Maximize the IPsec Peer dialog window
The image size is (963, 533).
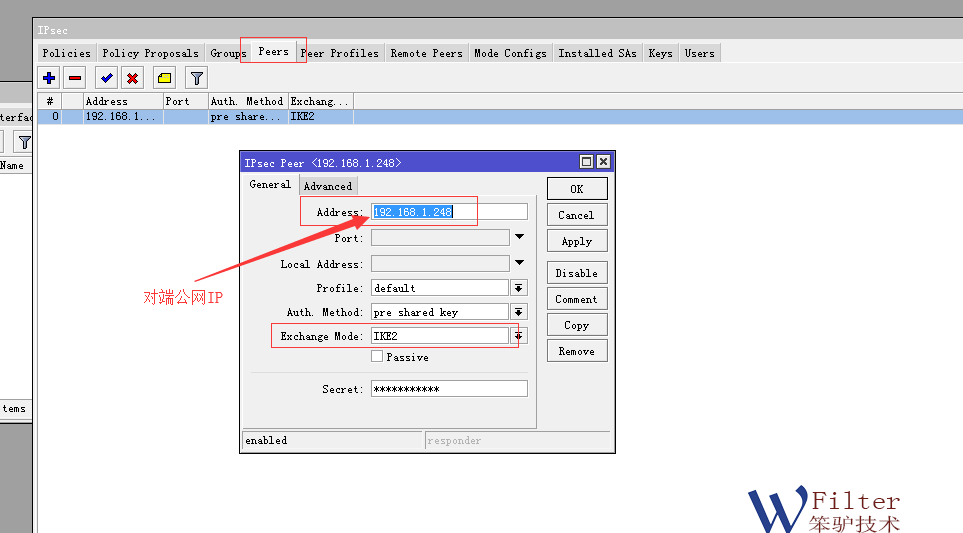pos(587,162)
